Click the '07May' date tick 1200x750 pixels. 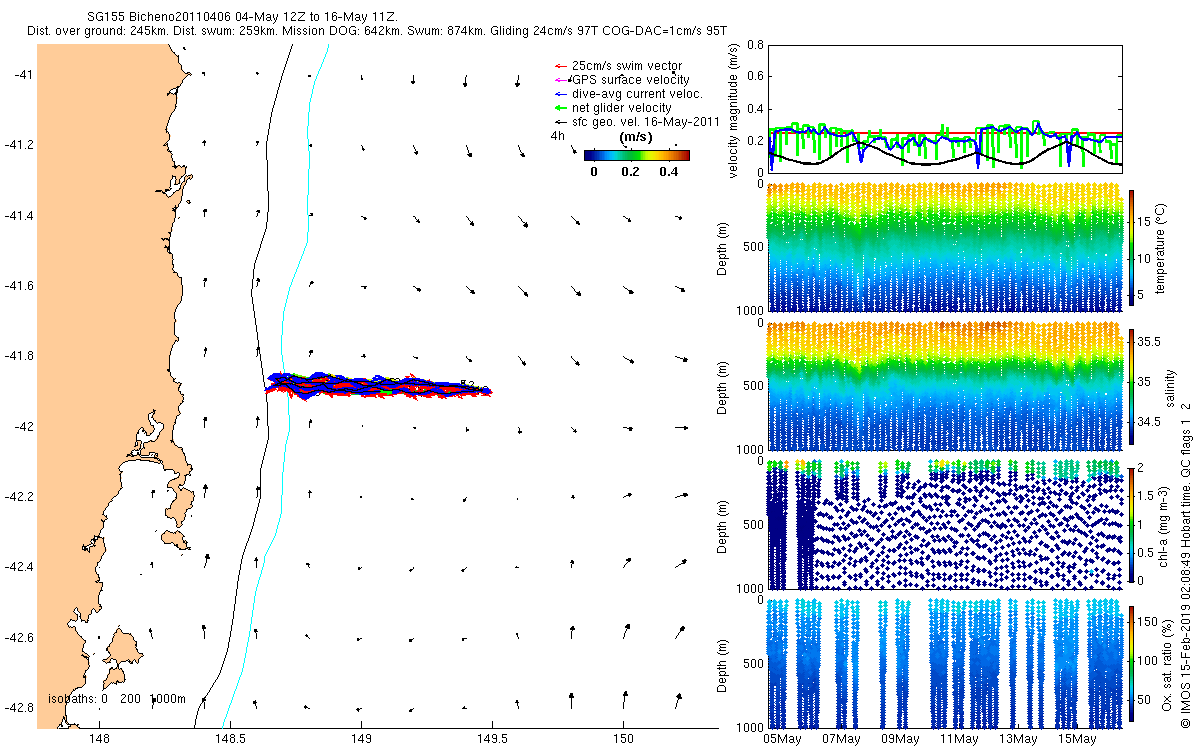841,740
